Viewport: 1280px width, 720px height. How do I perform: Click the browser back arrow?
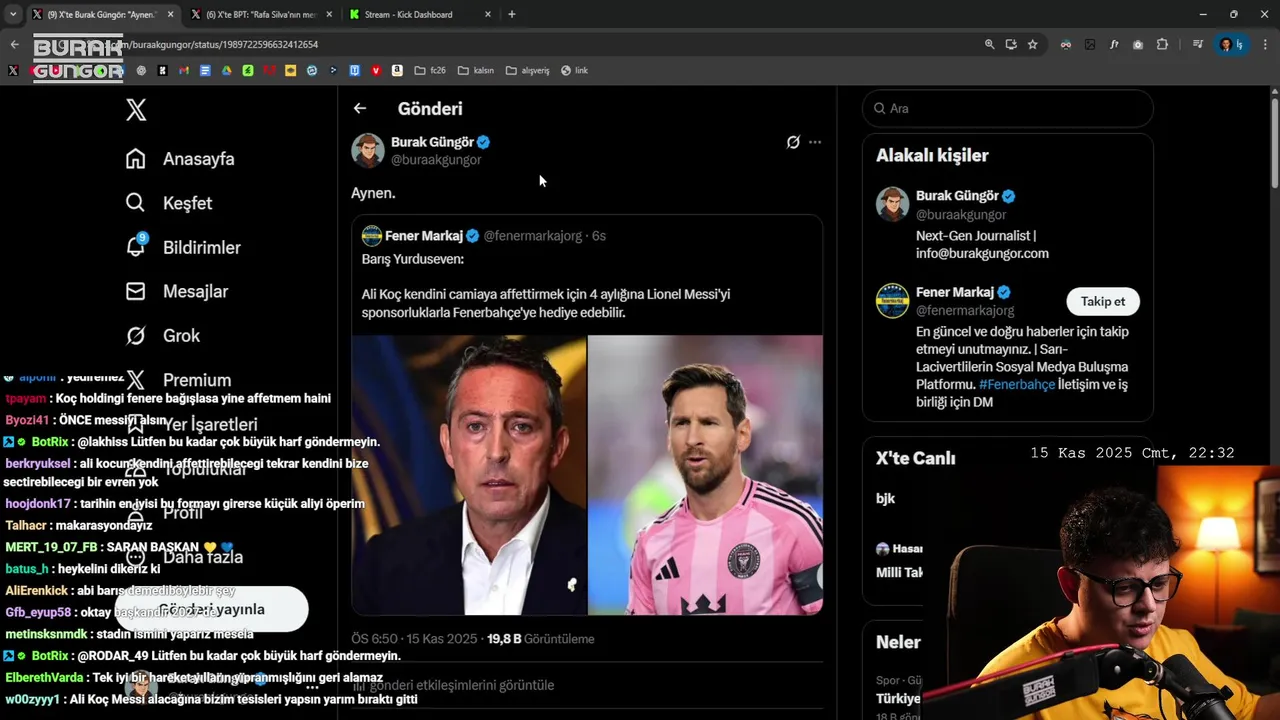(x=14, y=44)
